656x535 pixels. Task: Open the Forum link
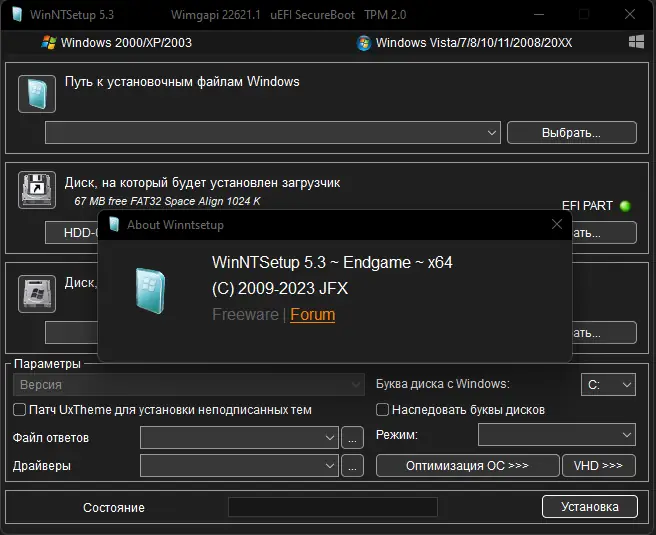313,315
